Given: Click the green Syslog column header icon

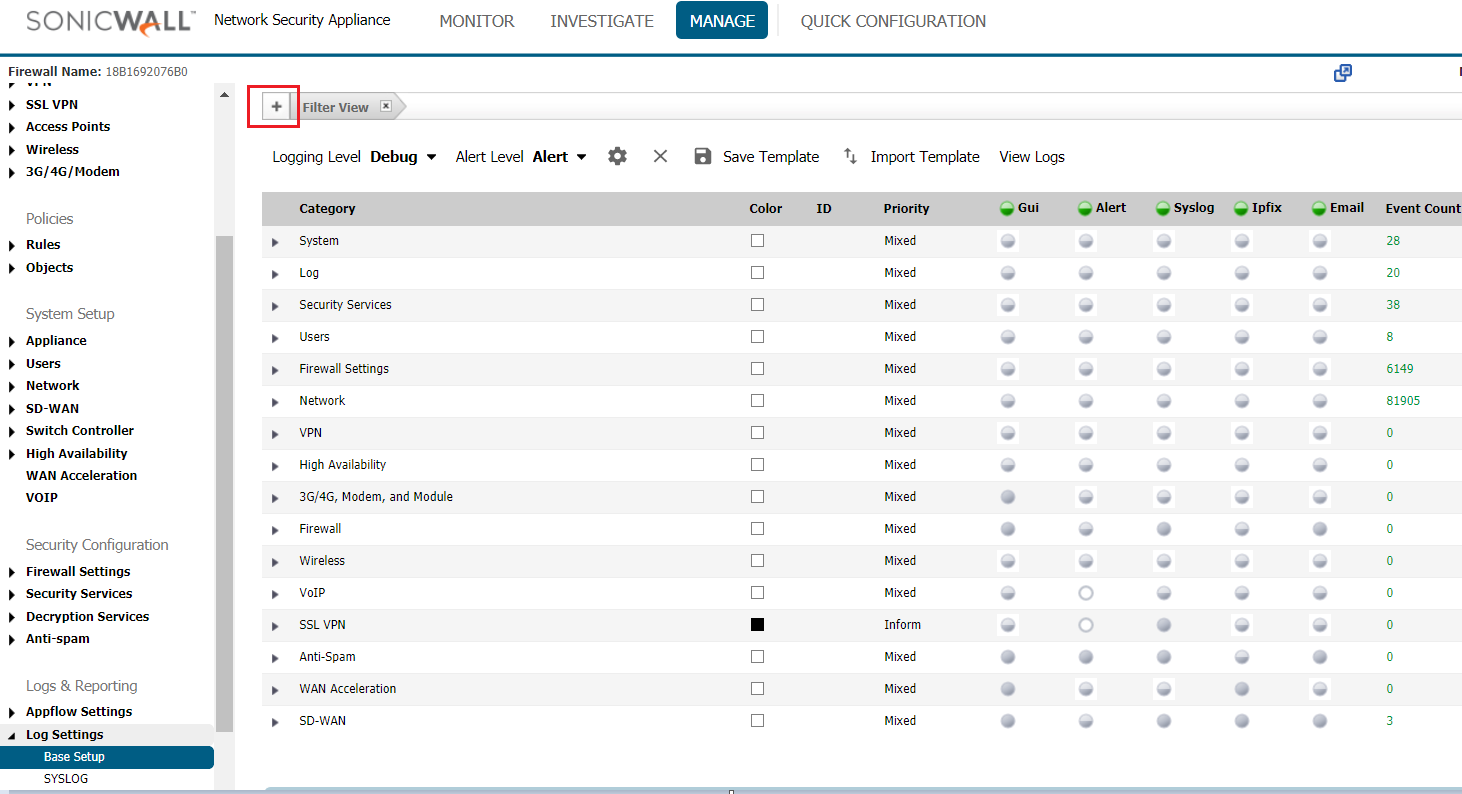Looking at the screenshot, I should [x=1163, y=208].
